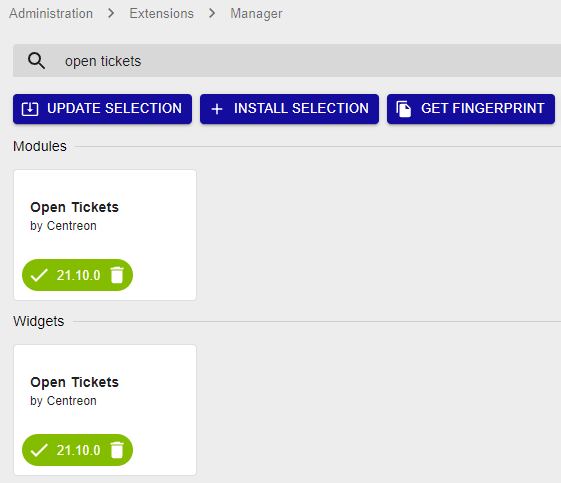This screenshot has width=561, height=483.
Task: Select the Manager breadcrumb item
Action: pyautogui.click(x=256, y=14)
